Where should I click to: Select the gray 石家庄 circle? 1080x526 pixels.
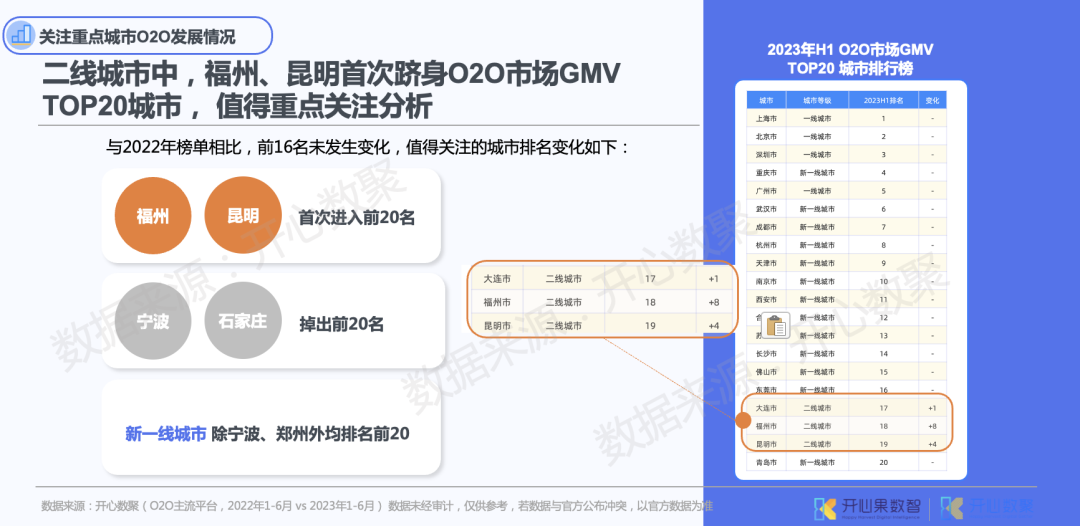[x=243, y=323]
